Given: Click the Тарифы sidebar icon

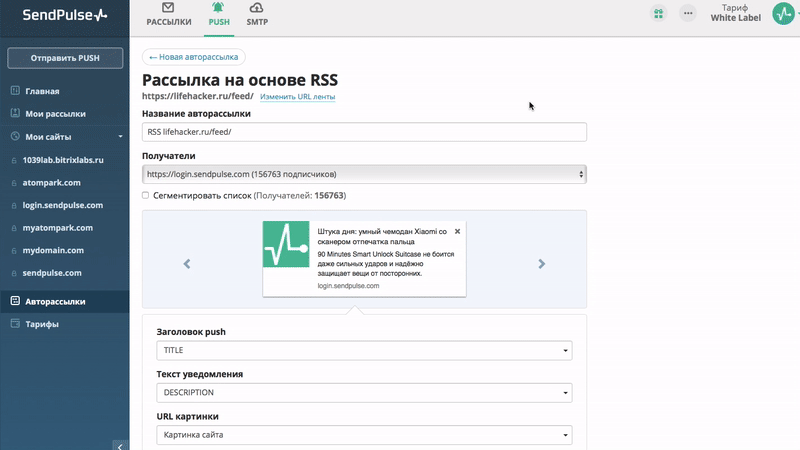Looking at the screenshot, I should [15, 323].
